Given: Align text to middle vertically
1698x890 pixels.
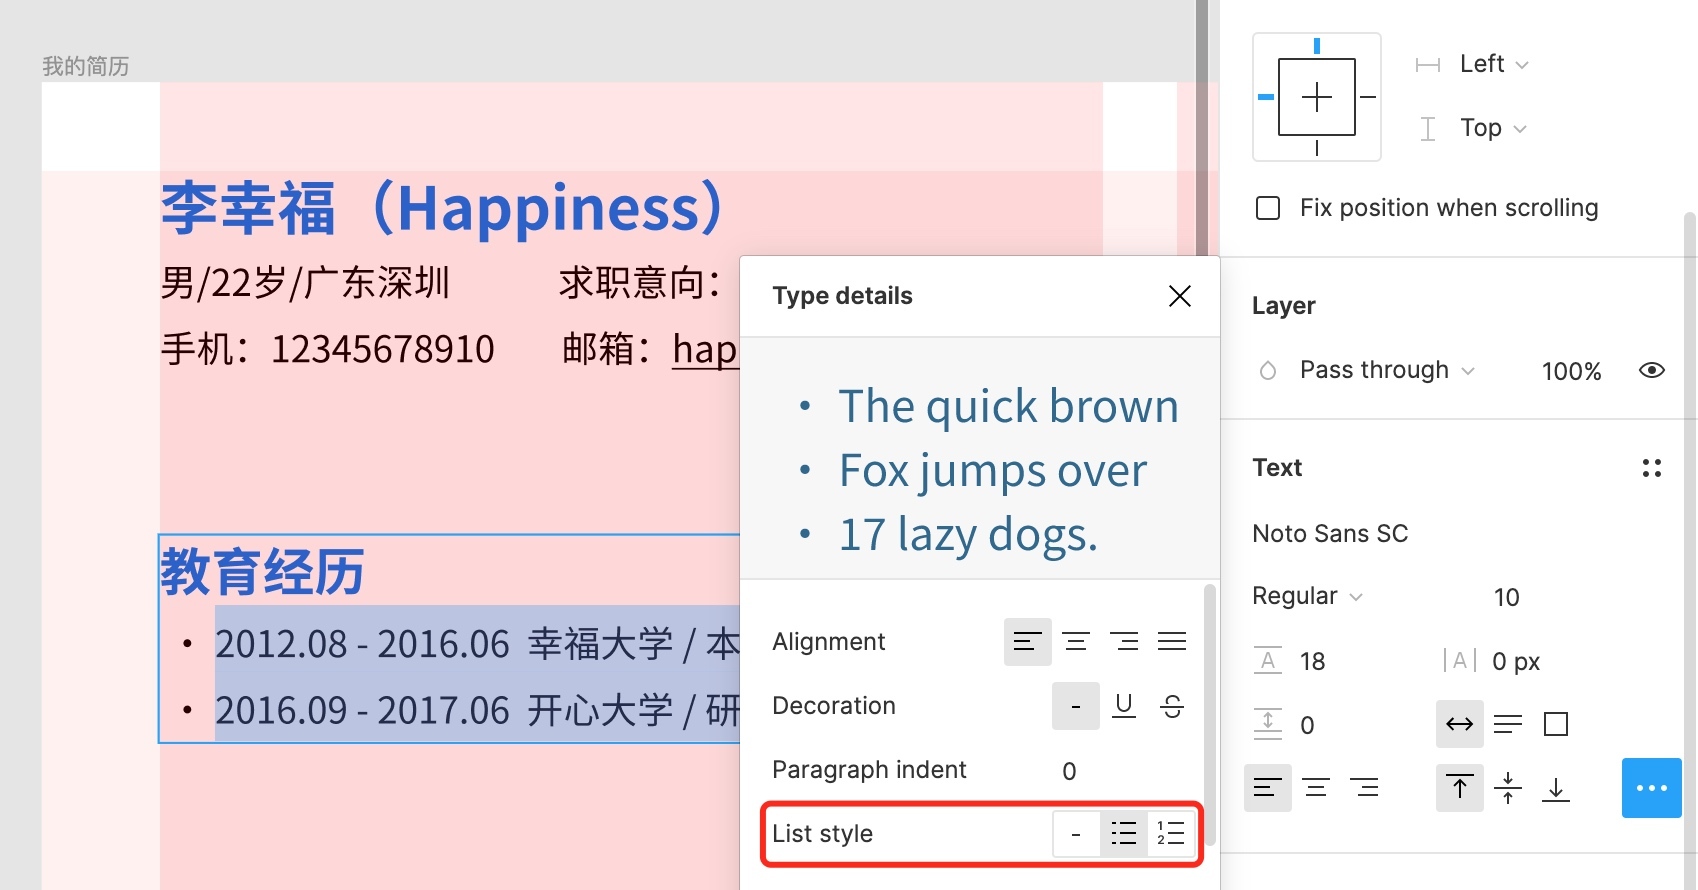Looking at the screenshot, I should click(x=1508, y=788).
